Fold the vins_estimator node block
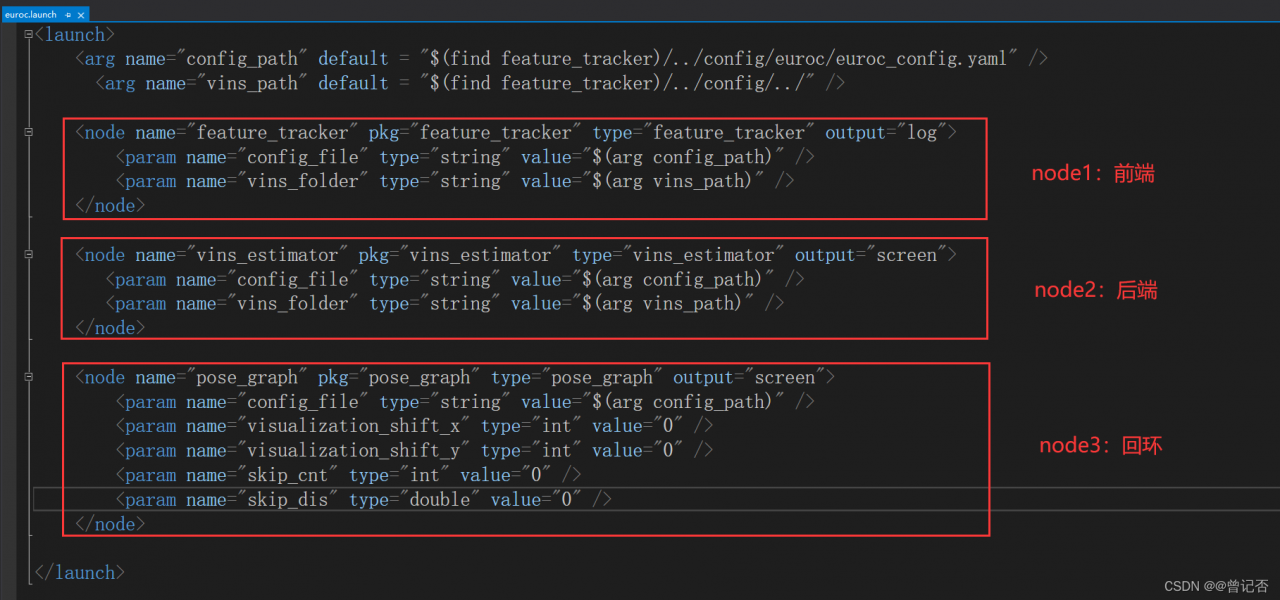 29,255
